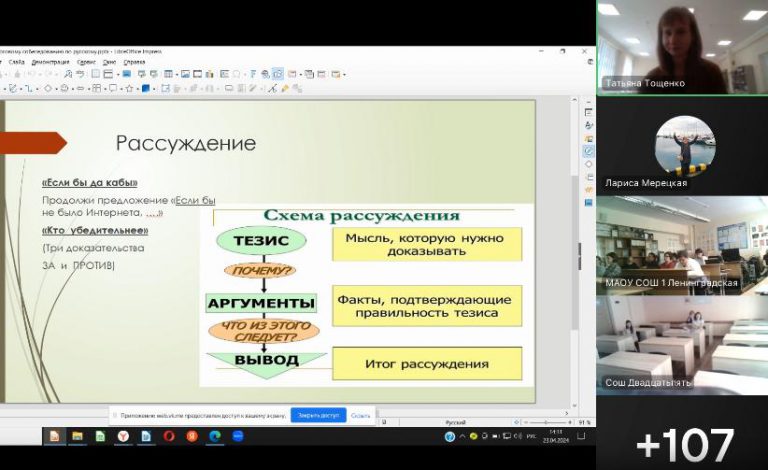This screenshot has width=768, height=470.
Task: Expand the basic shapes diamond dropdown arrow
Action: (x=55, y=88)
